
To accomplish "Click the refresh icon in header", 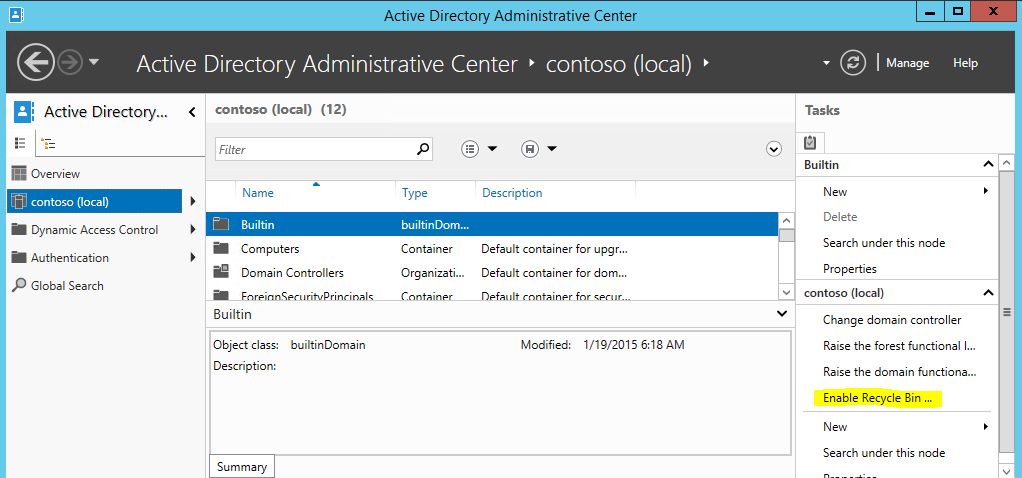I will point(852,63).
